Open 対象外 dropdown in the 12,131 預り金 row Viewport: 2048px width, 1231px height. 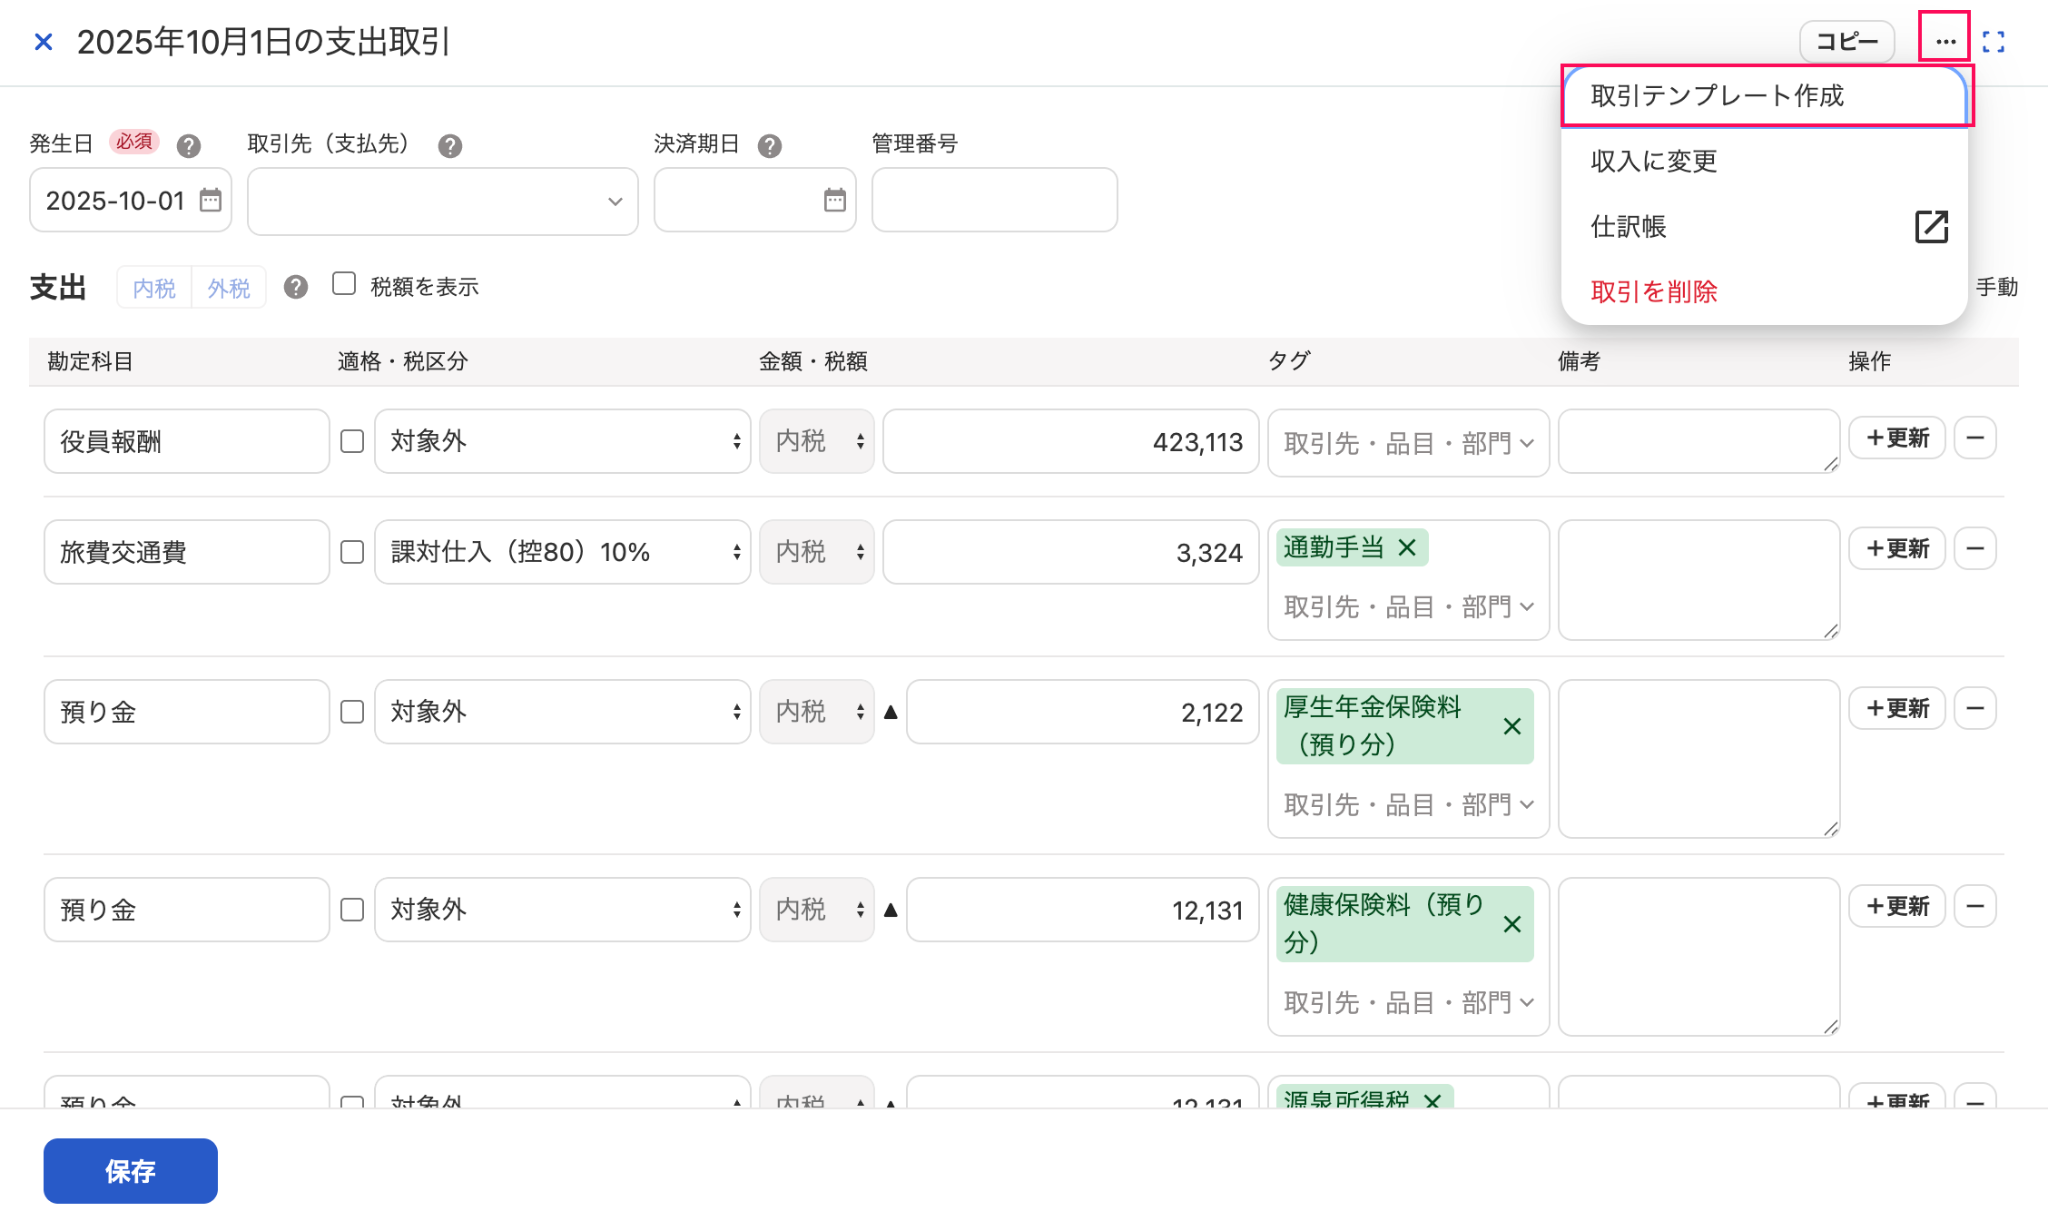point(563,910)
